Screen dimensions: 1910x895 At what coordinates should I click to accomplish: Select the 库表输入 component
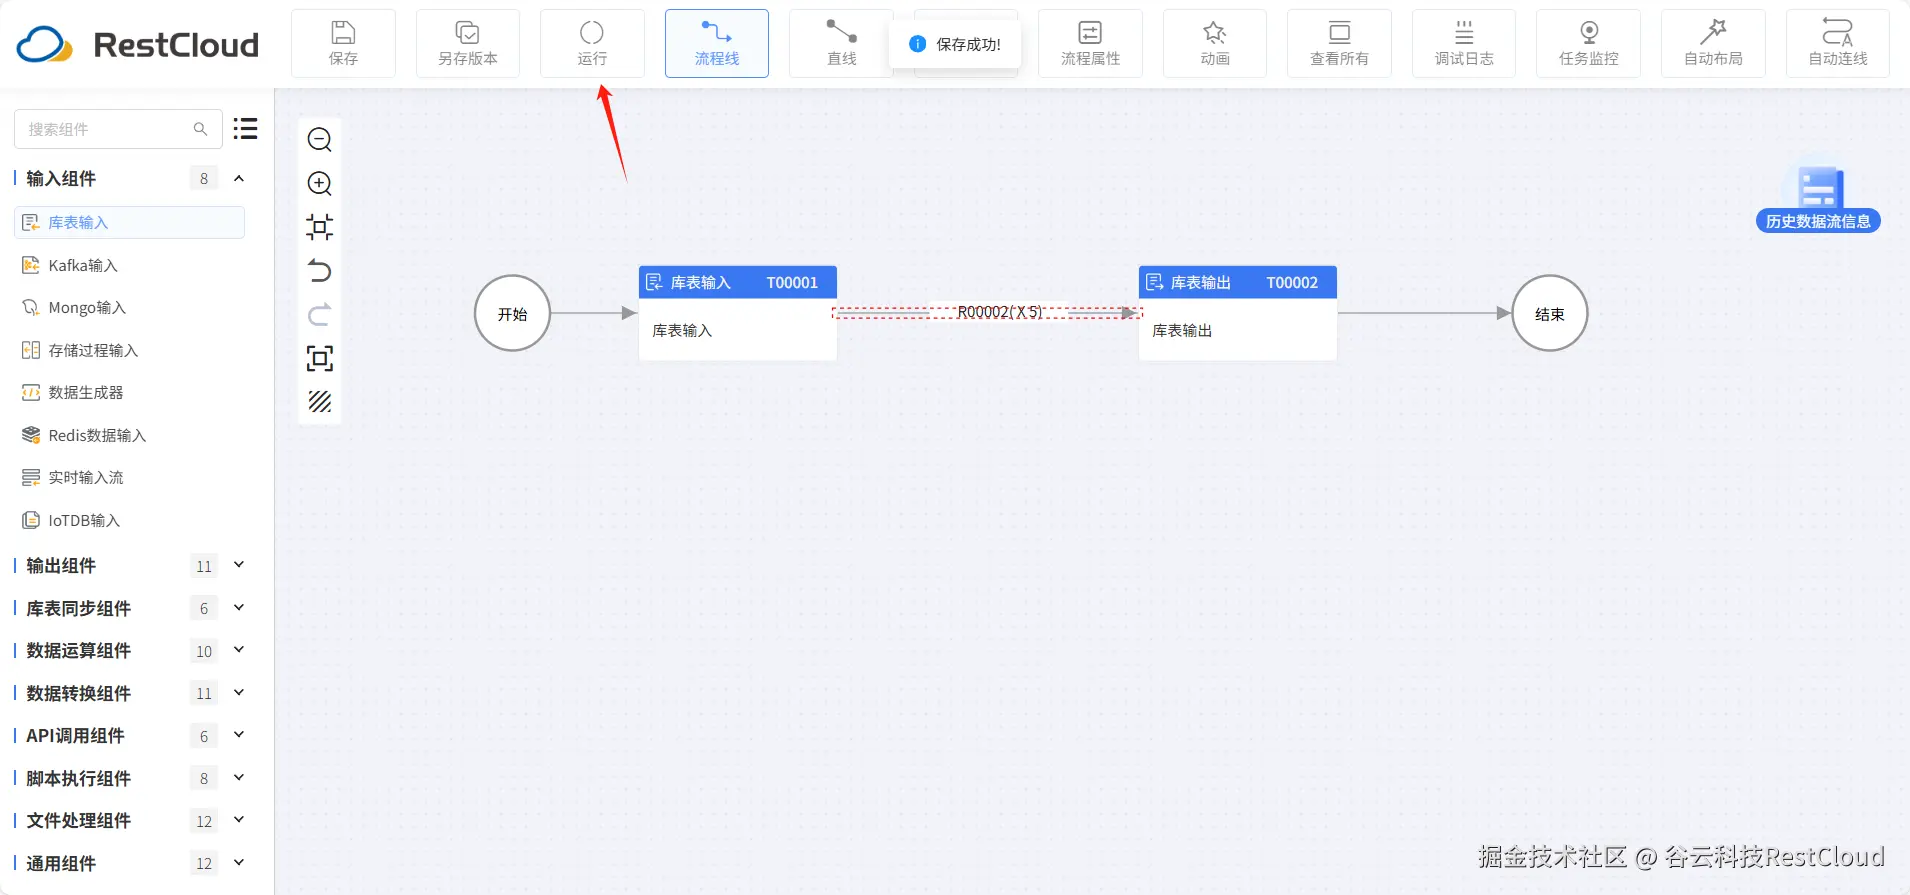(130, 222)
